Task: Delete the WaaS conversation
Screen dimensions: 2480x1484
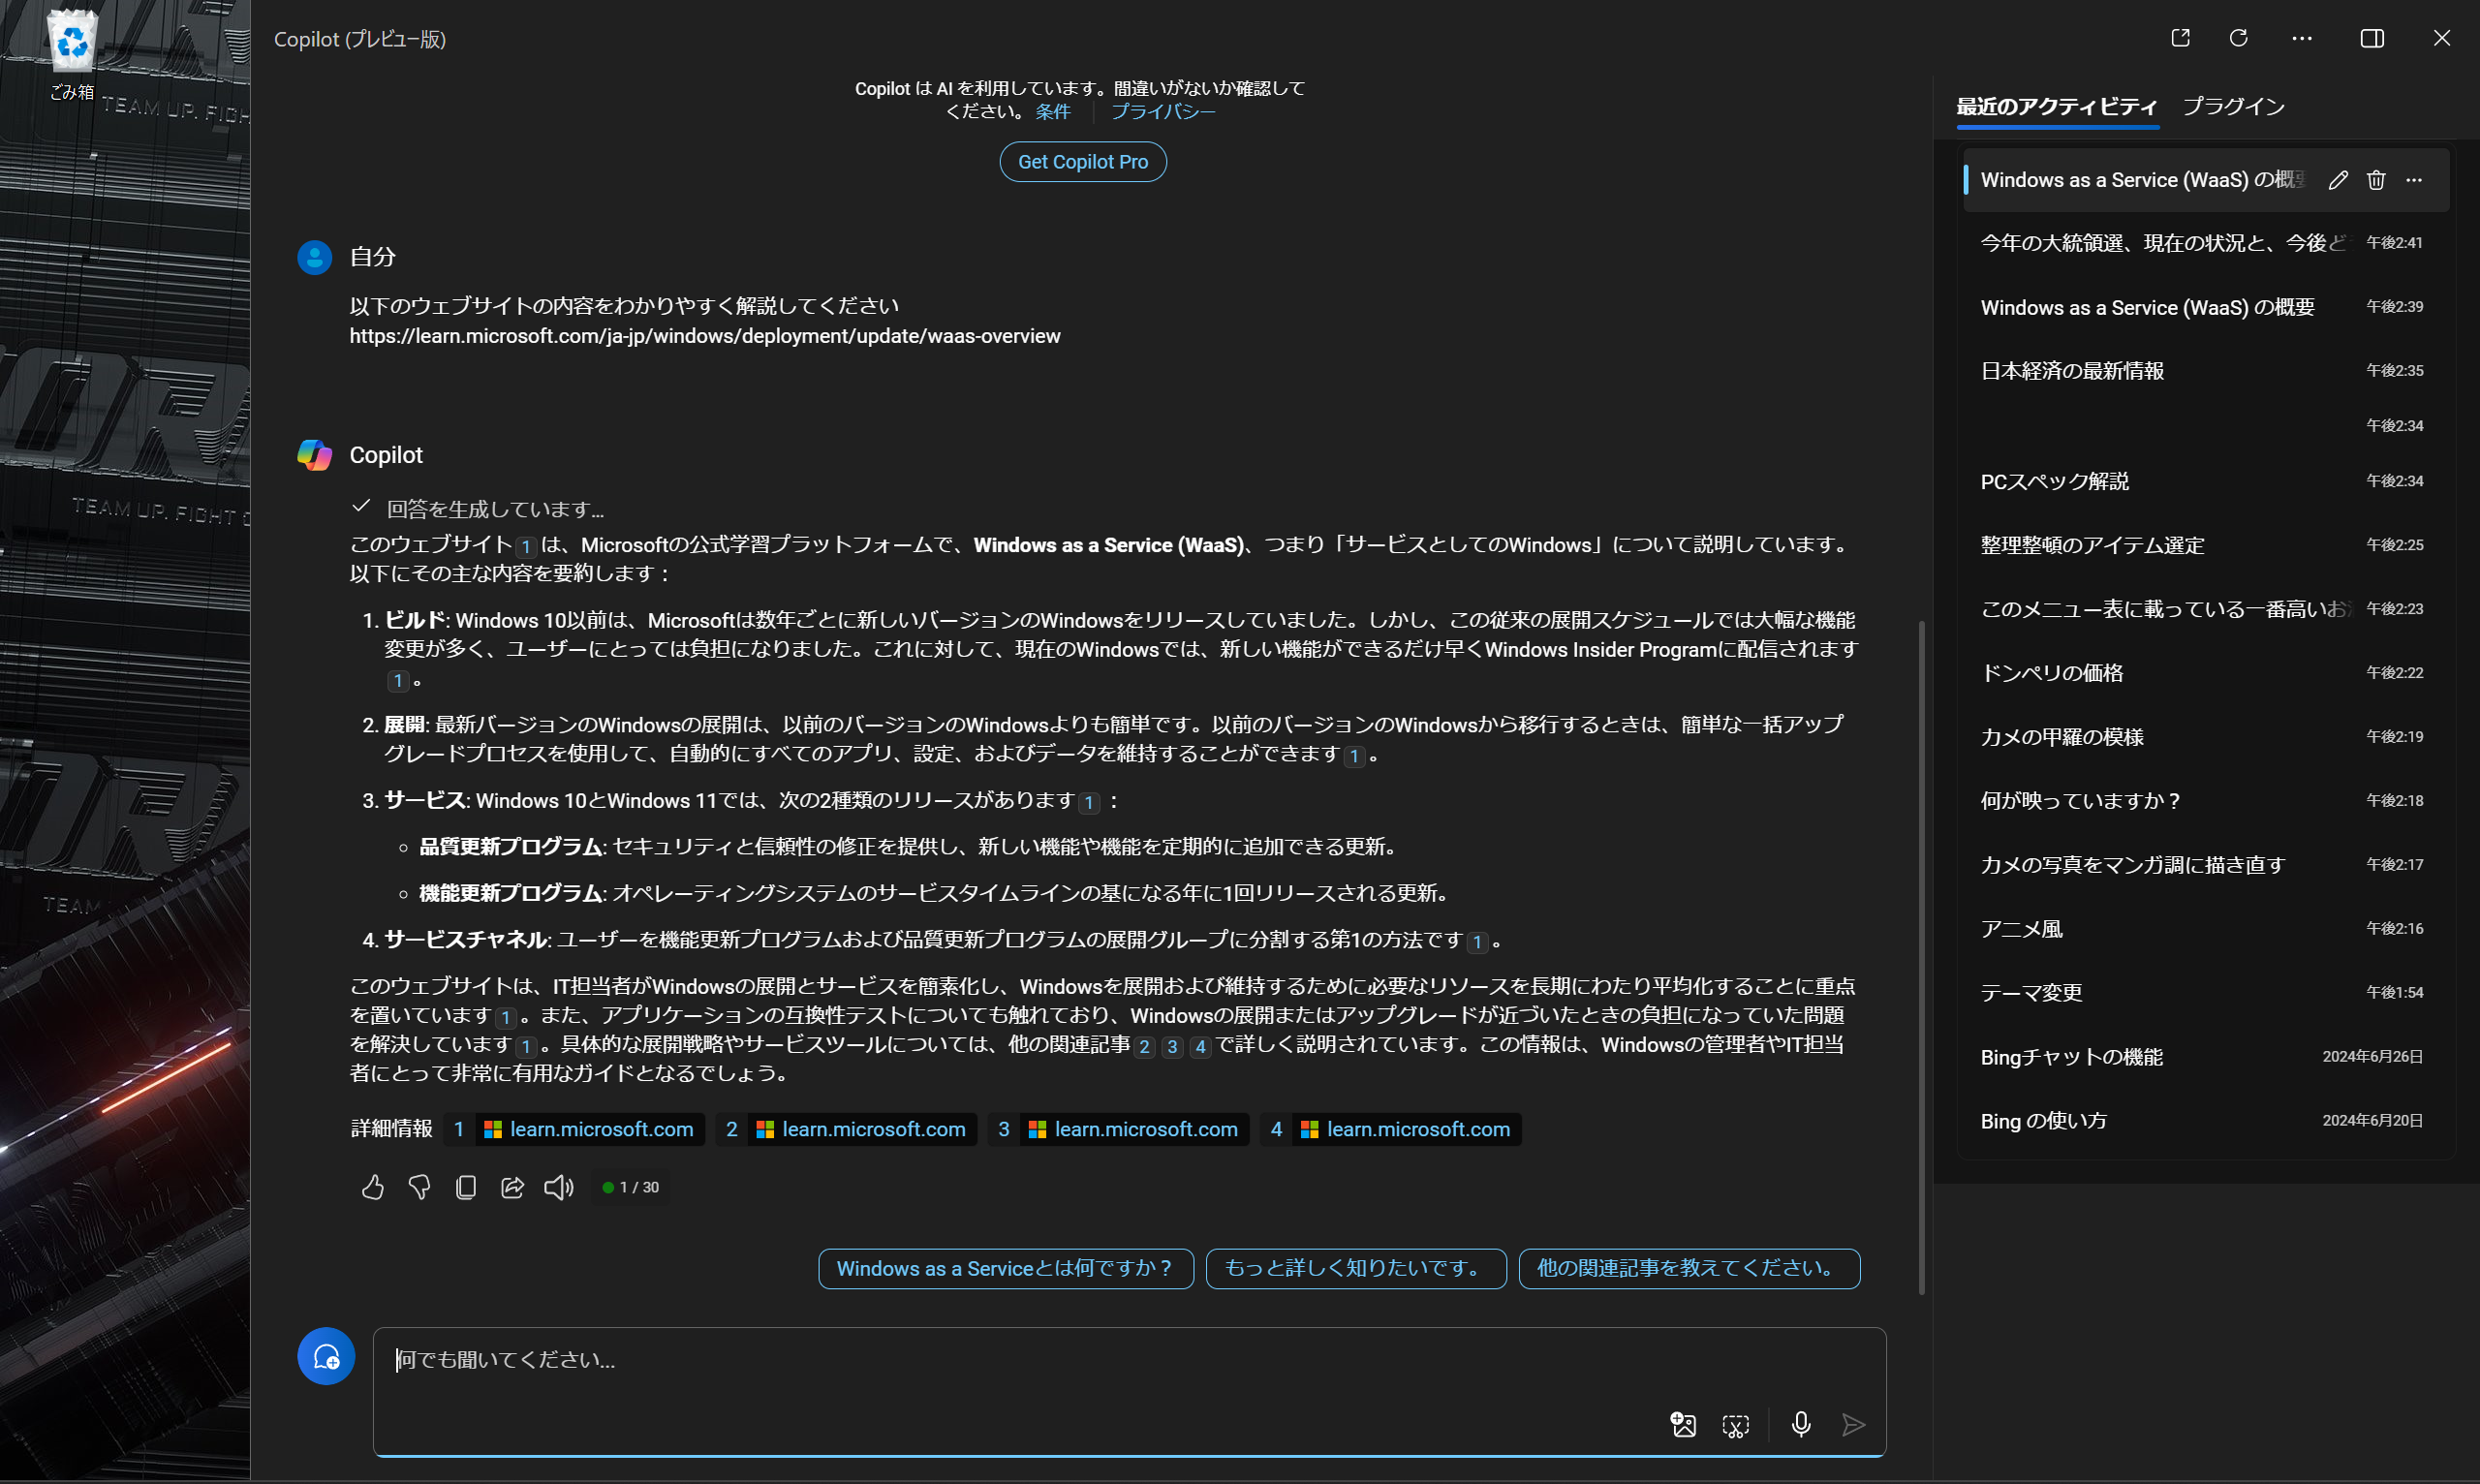Action: (2376, 180)
